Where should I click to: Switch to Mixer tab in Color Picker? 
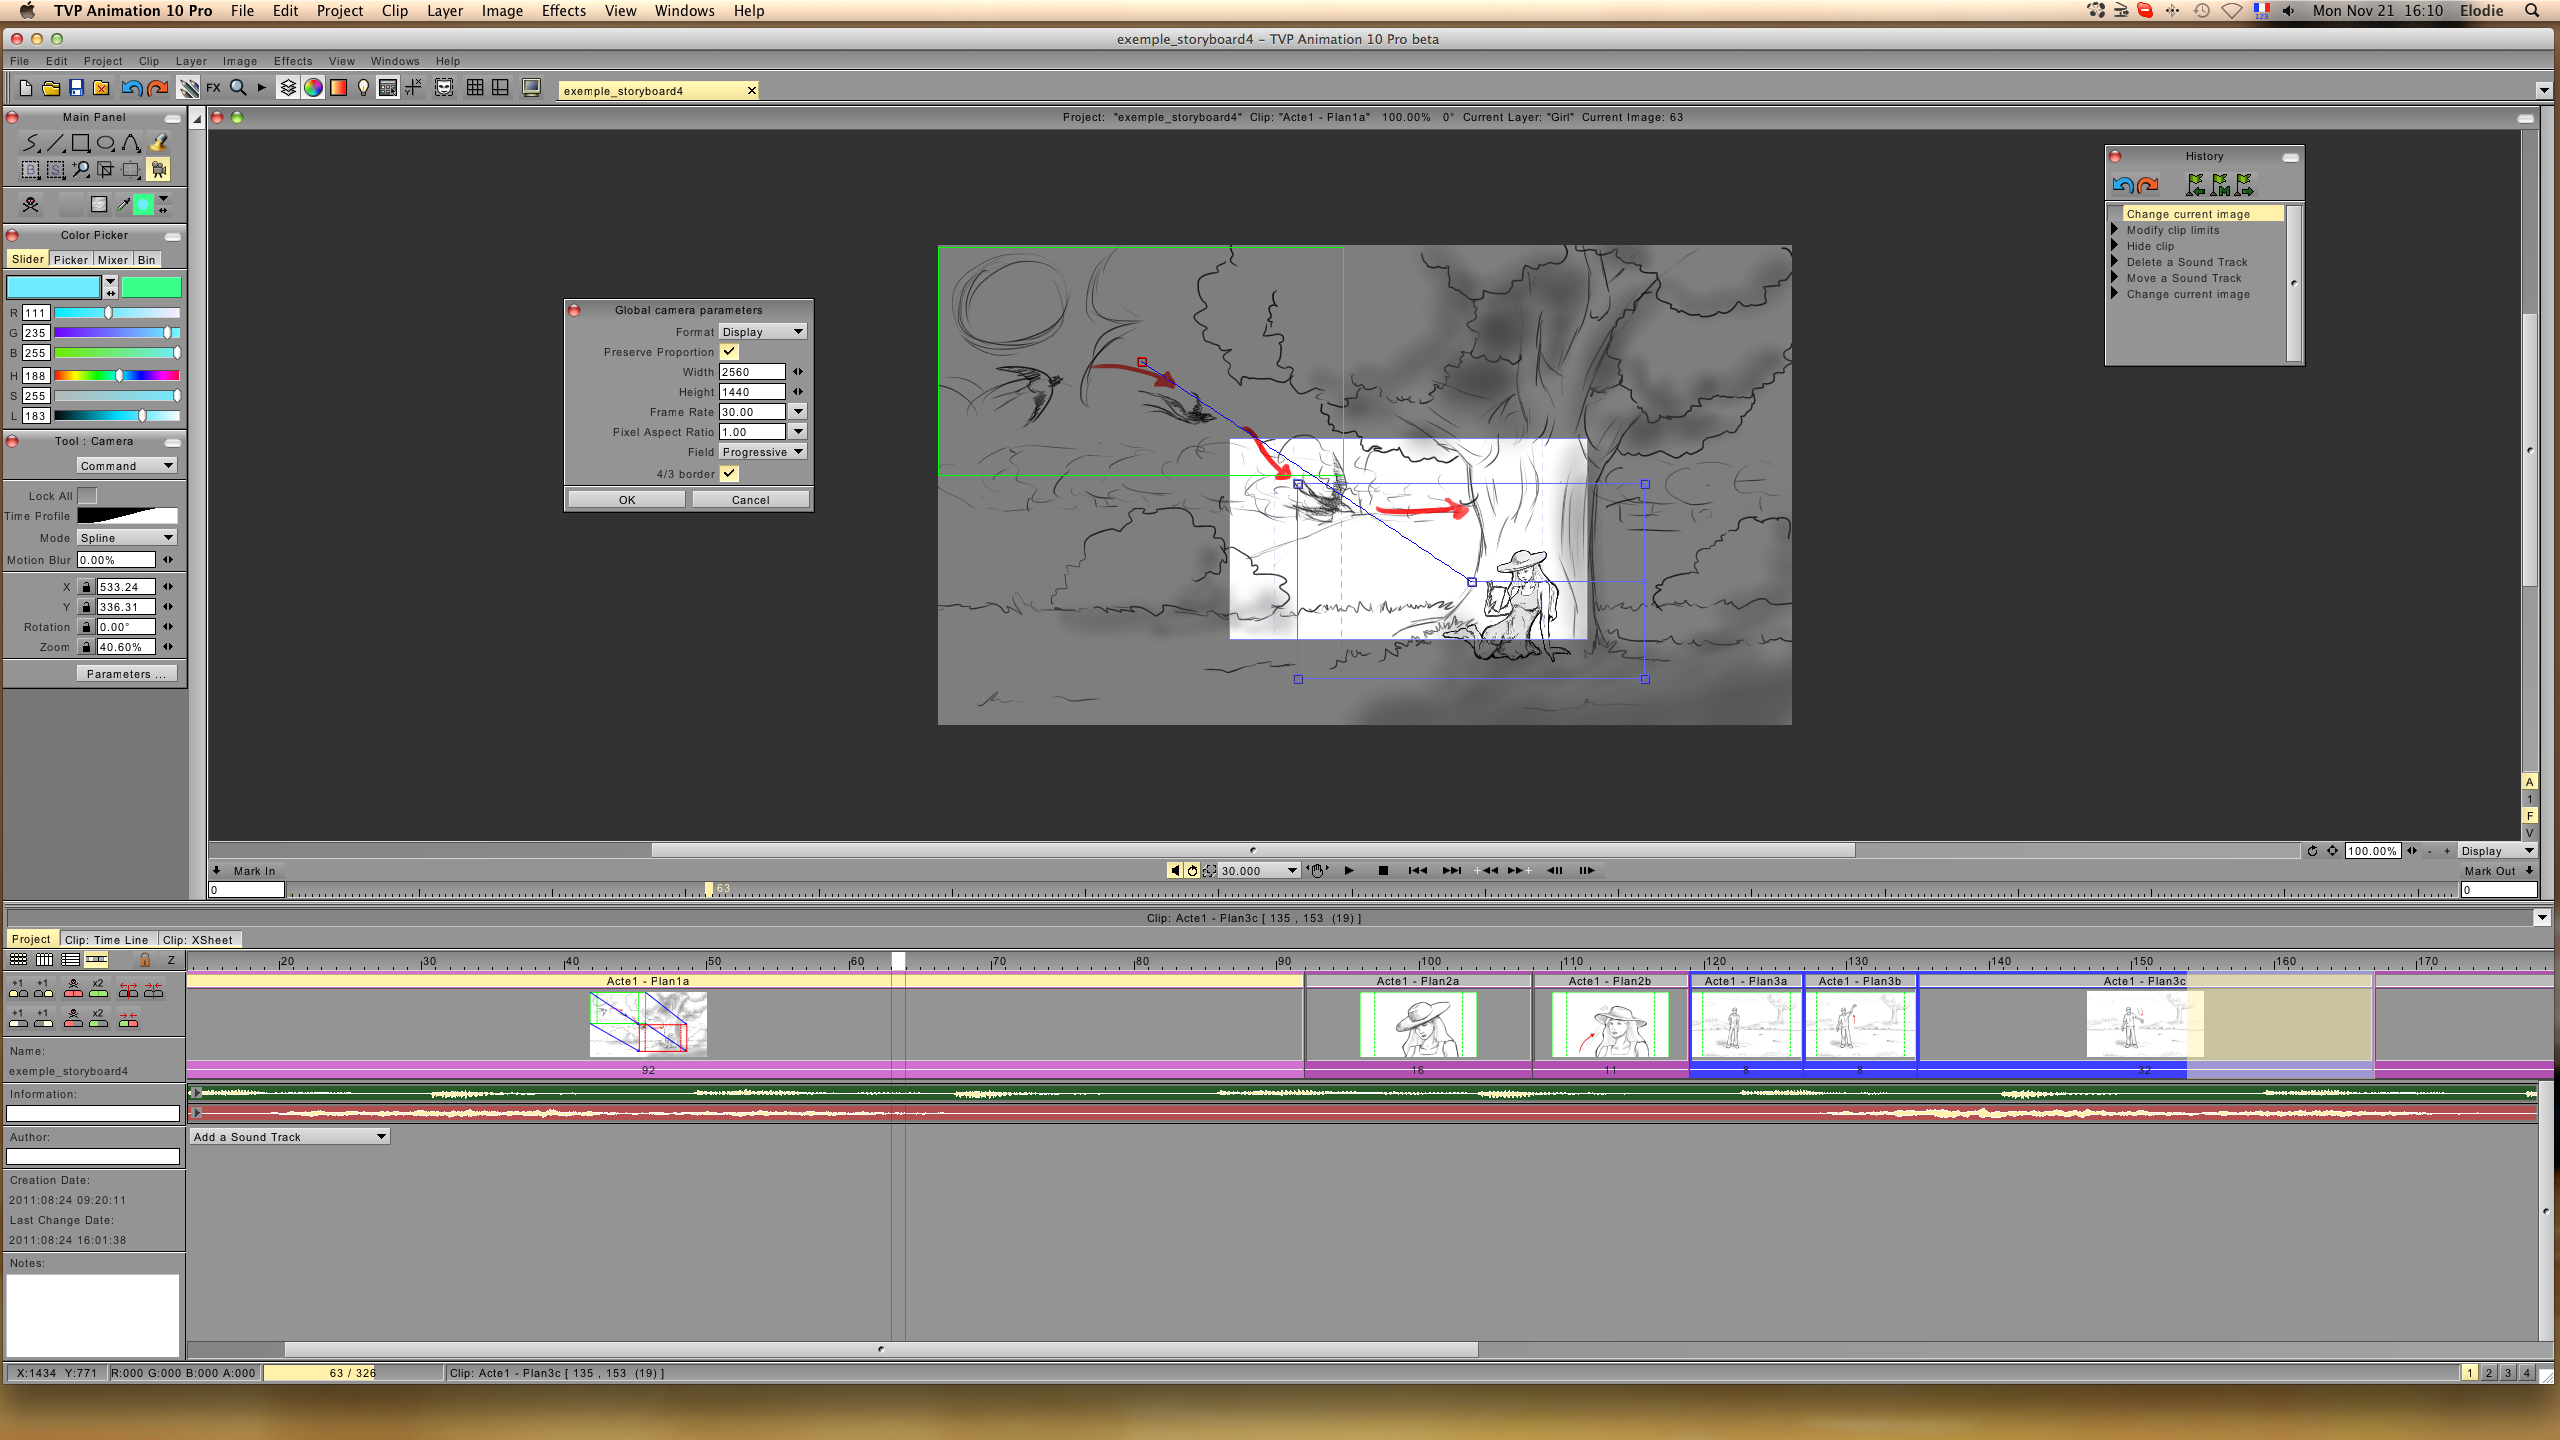(113, 260)
